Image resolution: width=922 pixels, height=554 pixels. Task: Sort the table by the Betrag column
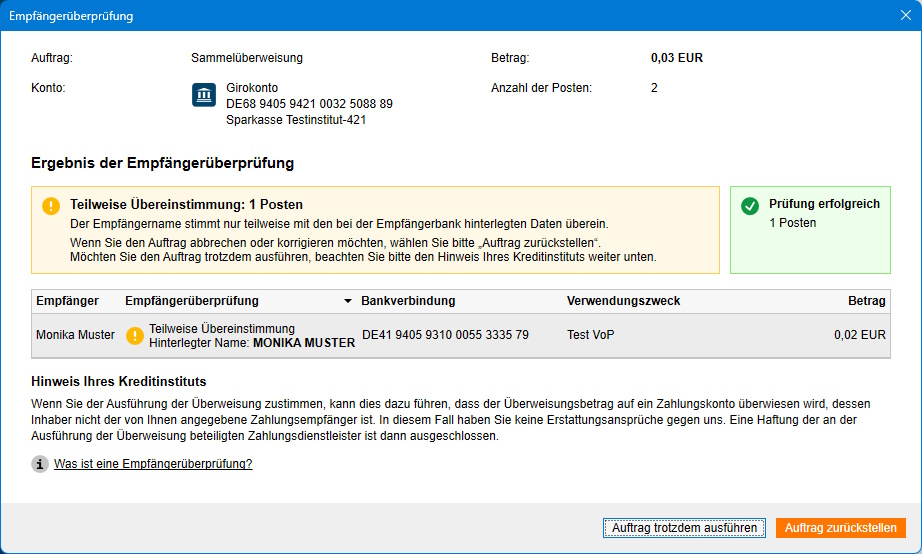(866, 301)
